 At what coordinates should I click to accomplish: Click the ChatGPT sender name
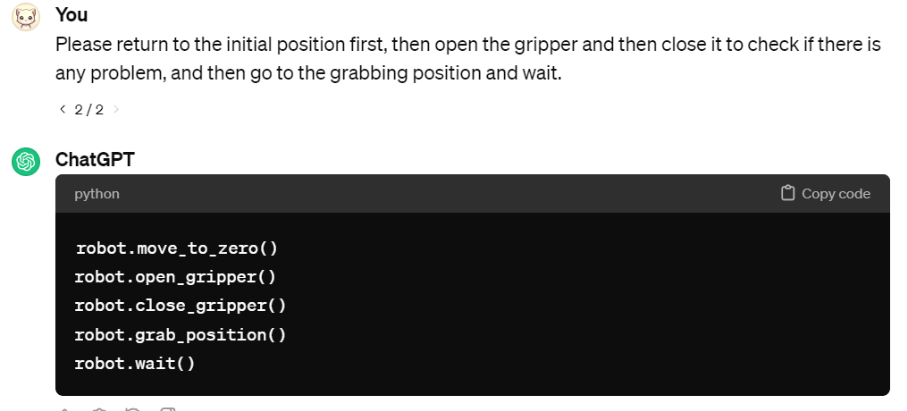click(95, 159)
